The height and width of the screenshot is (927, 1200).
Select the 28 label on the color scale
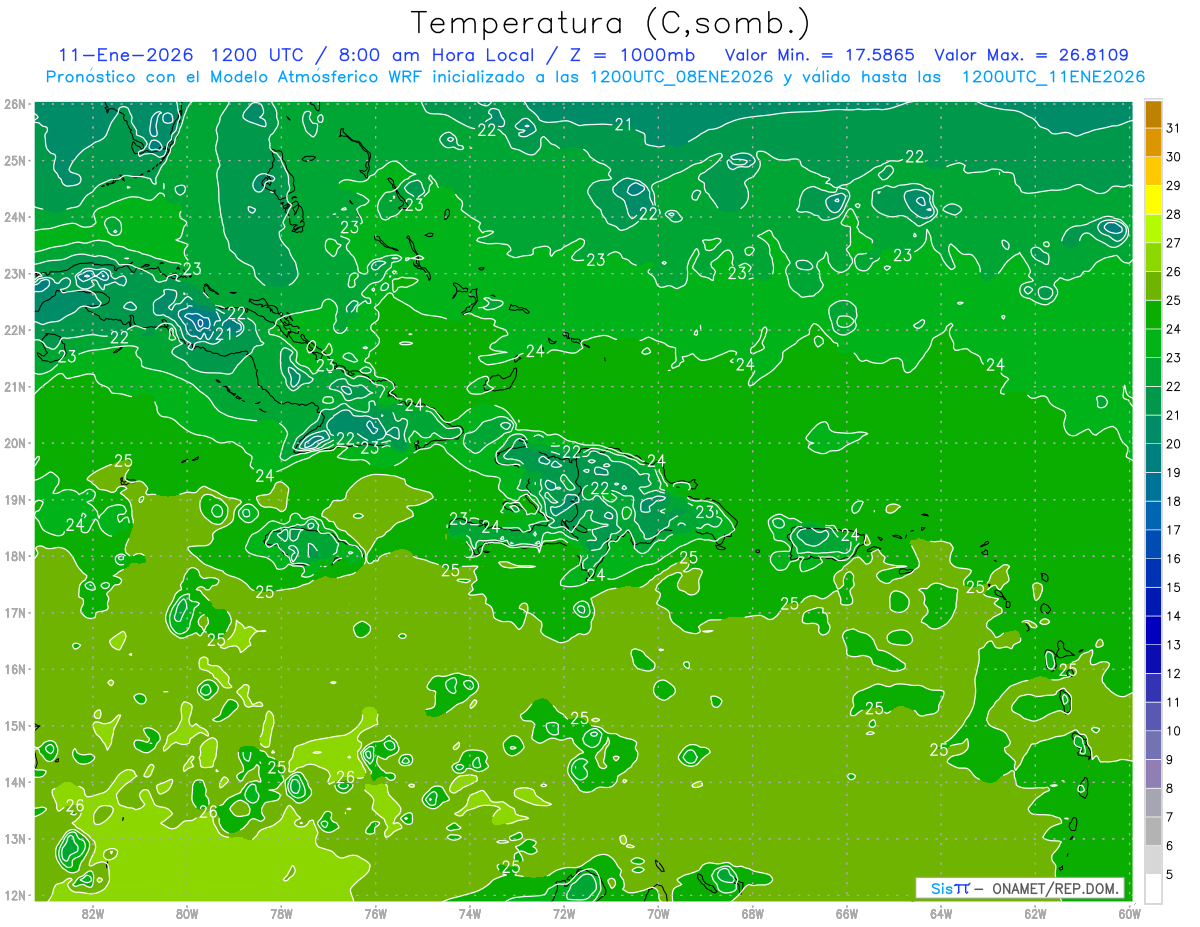(1174, 214)
